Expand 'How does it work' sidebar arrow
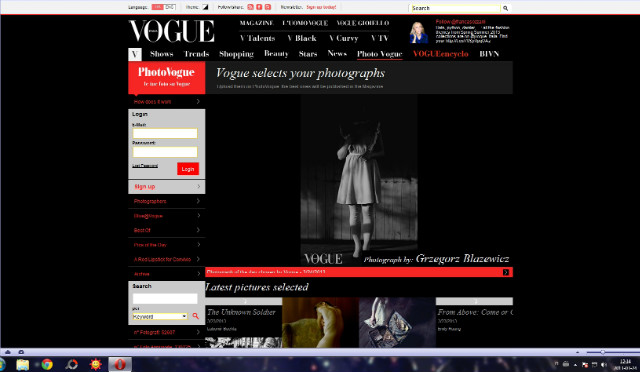This screenshot has height=372, width=640. [198, 101]
